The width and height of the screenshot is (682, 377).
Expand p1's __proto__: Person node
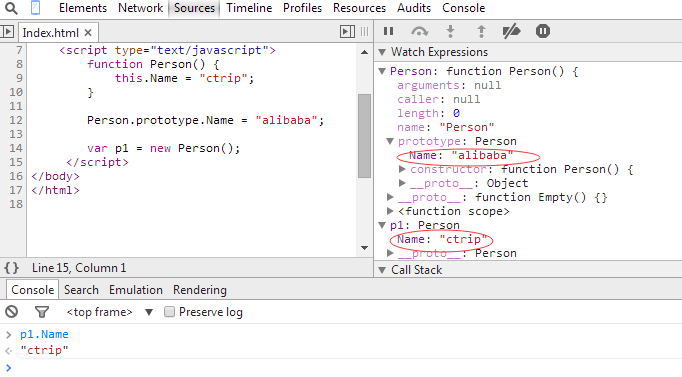[390, 253]
